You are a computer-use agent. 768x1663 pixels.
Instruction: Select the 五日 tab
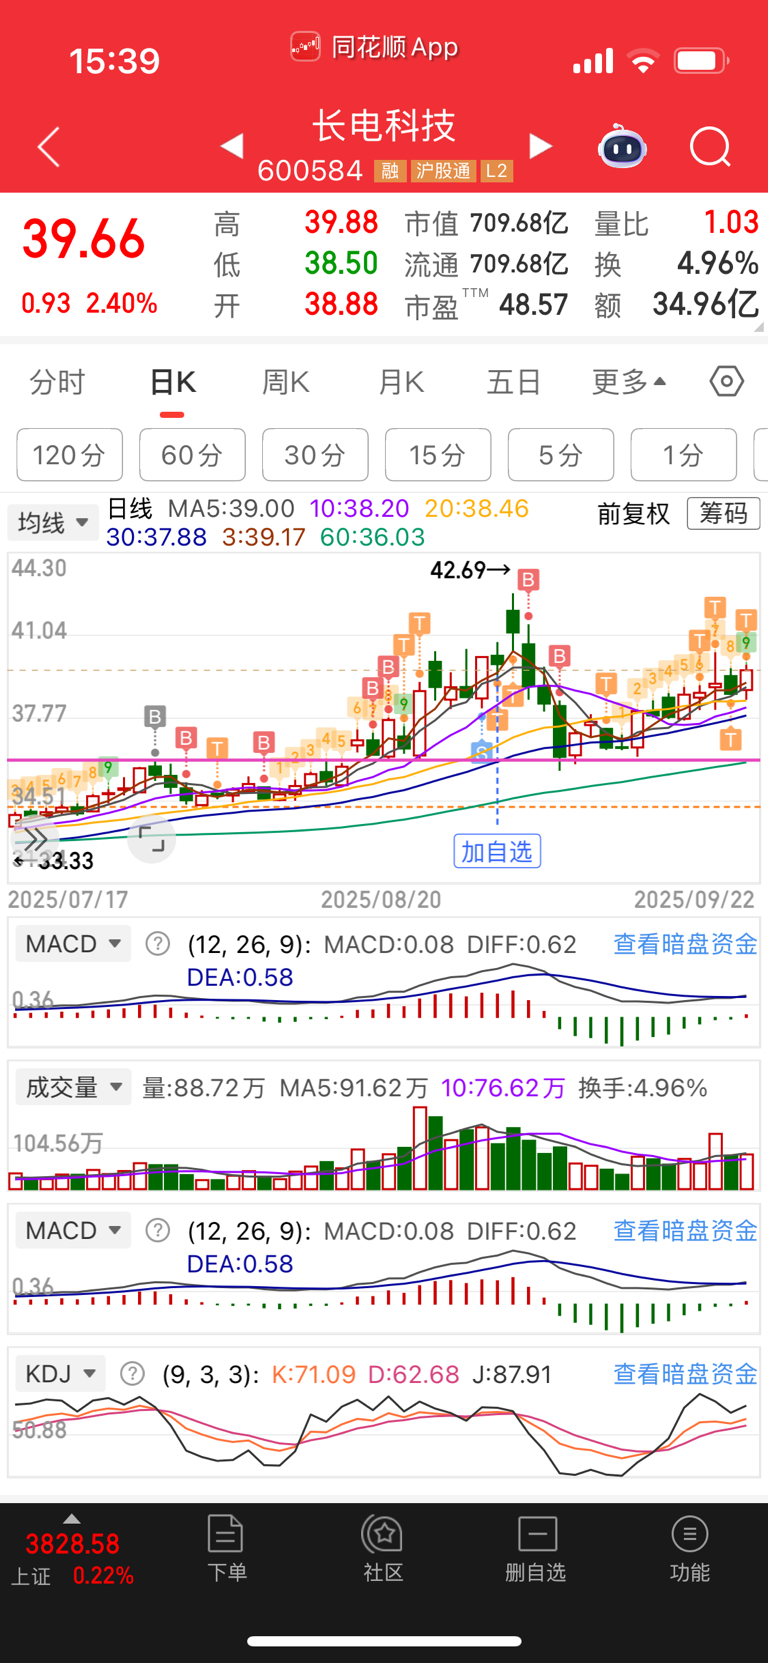[x=513, y=382]
